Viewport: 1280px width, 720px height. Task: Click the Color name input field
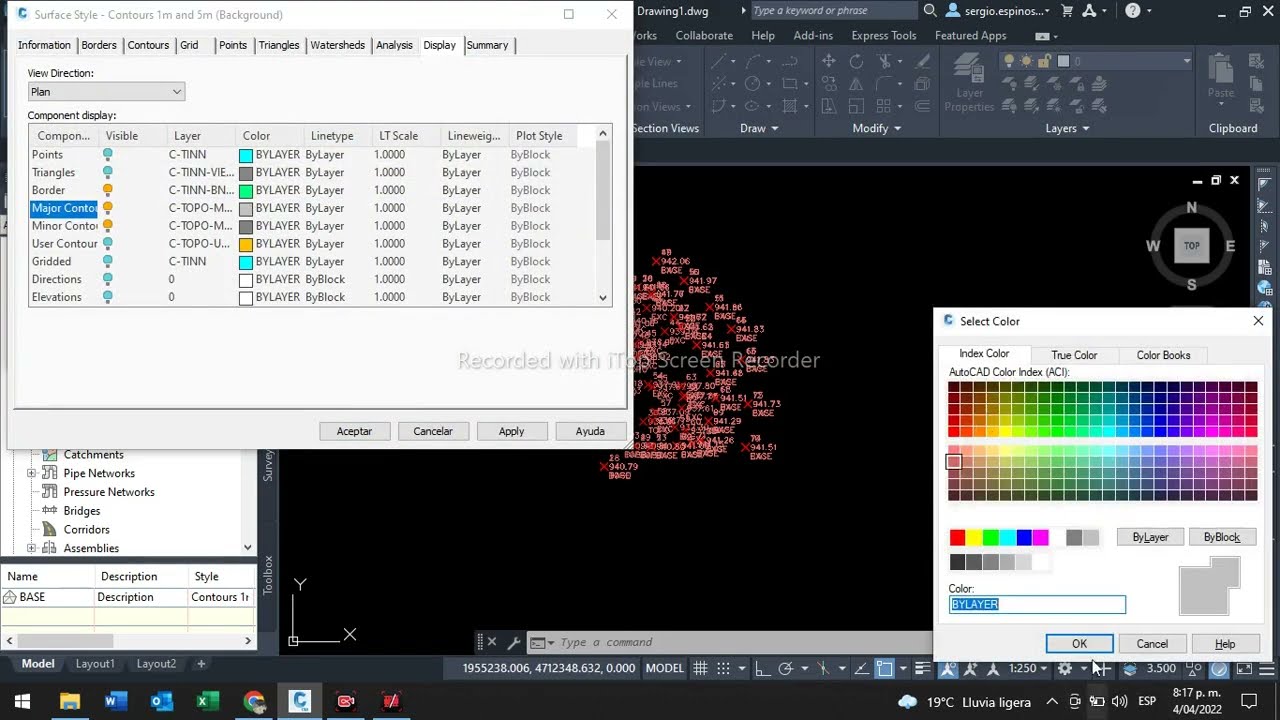point(1037,605)
